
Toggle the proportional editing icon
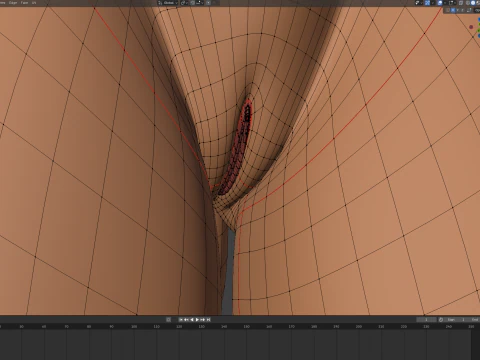[x=208, y=3]
